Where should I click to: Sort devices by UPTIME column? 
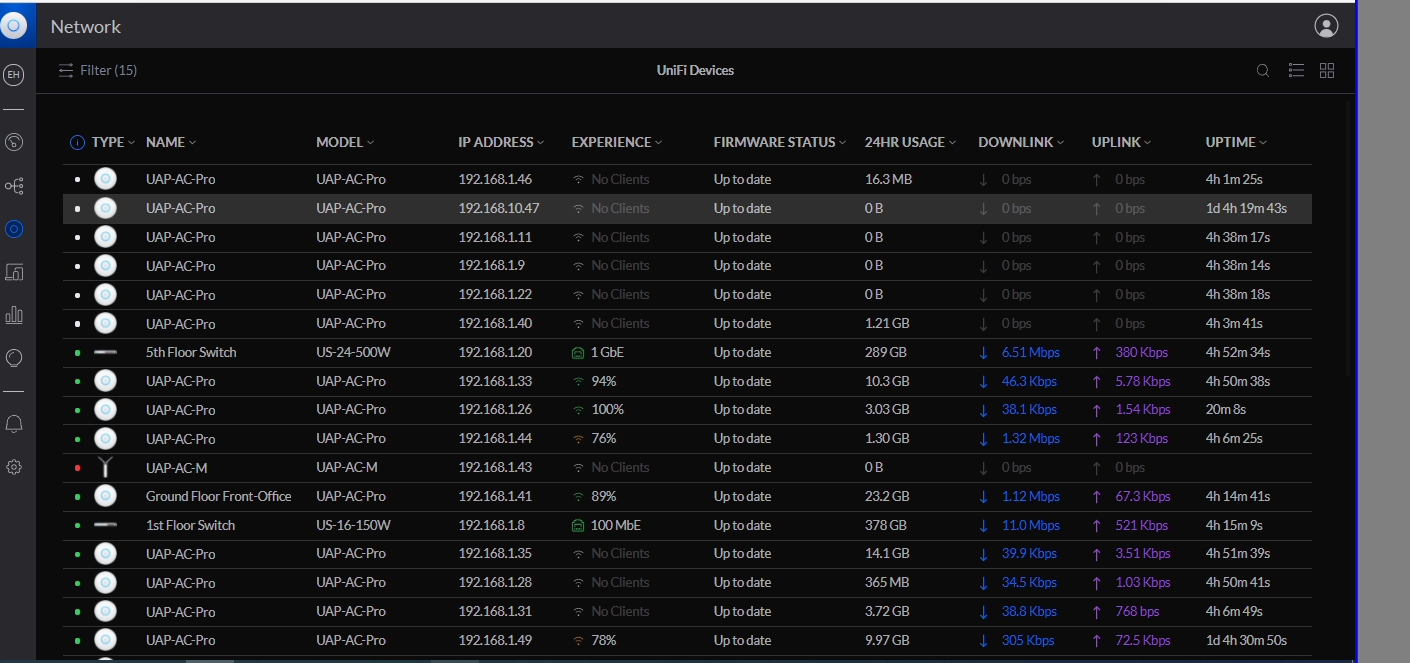[1236, 143]
